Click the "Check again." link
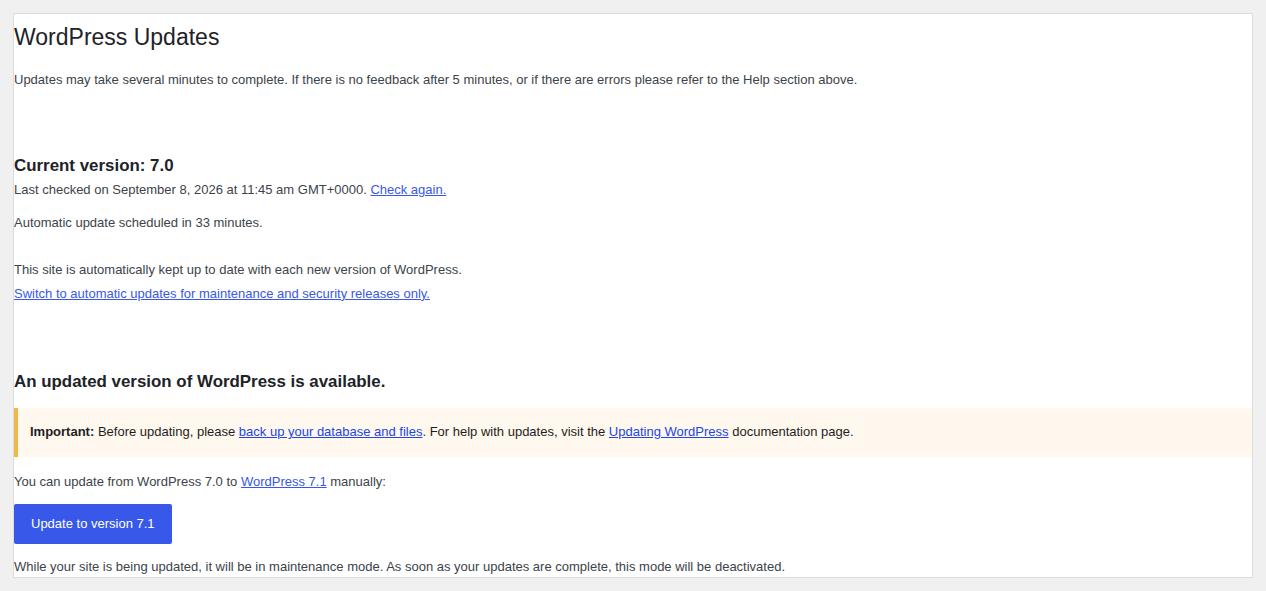Image resolution: width=1266 pixels, height=591 pixels. point(408,190)
